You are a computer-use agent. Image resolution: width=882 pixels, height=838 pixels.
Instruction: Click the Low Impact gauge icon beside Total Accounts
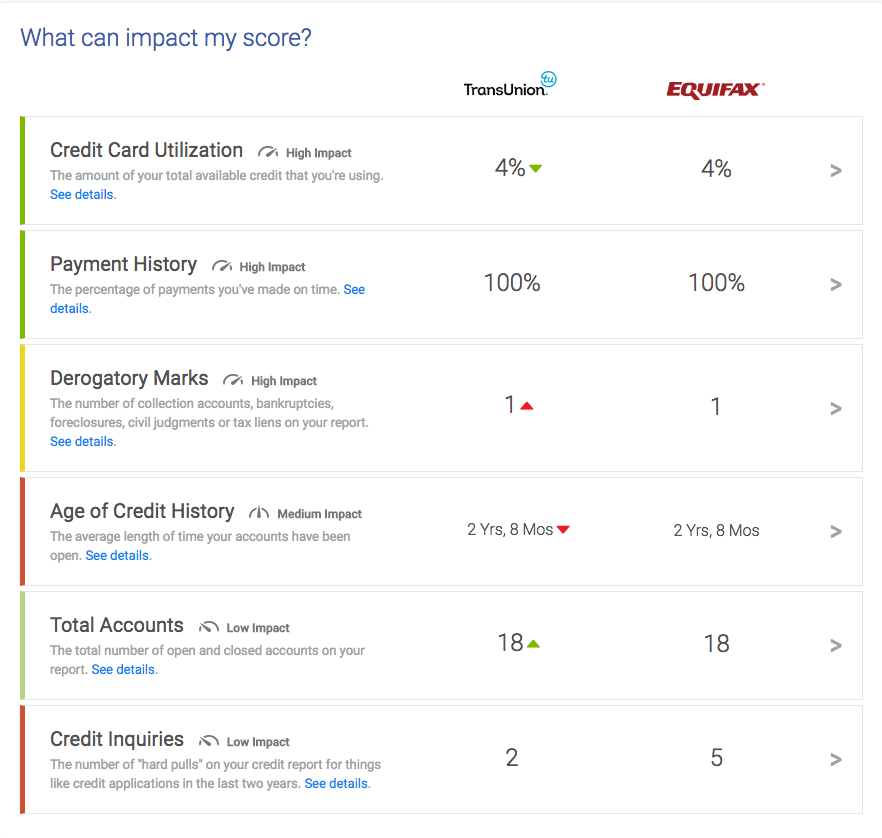(209, 627)
